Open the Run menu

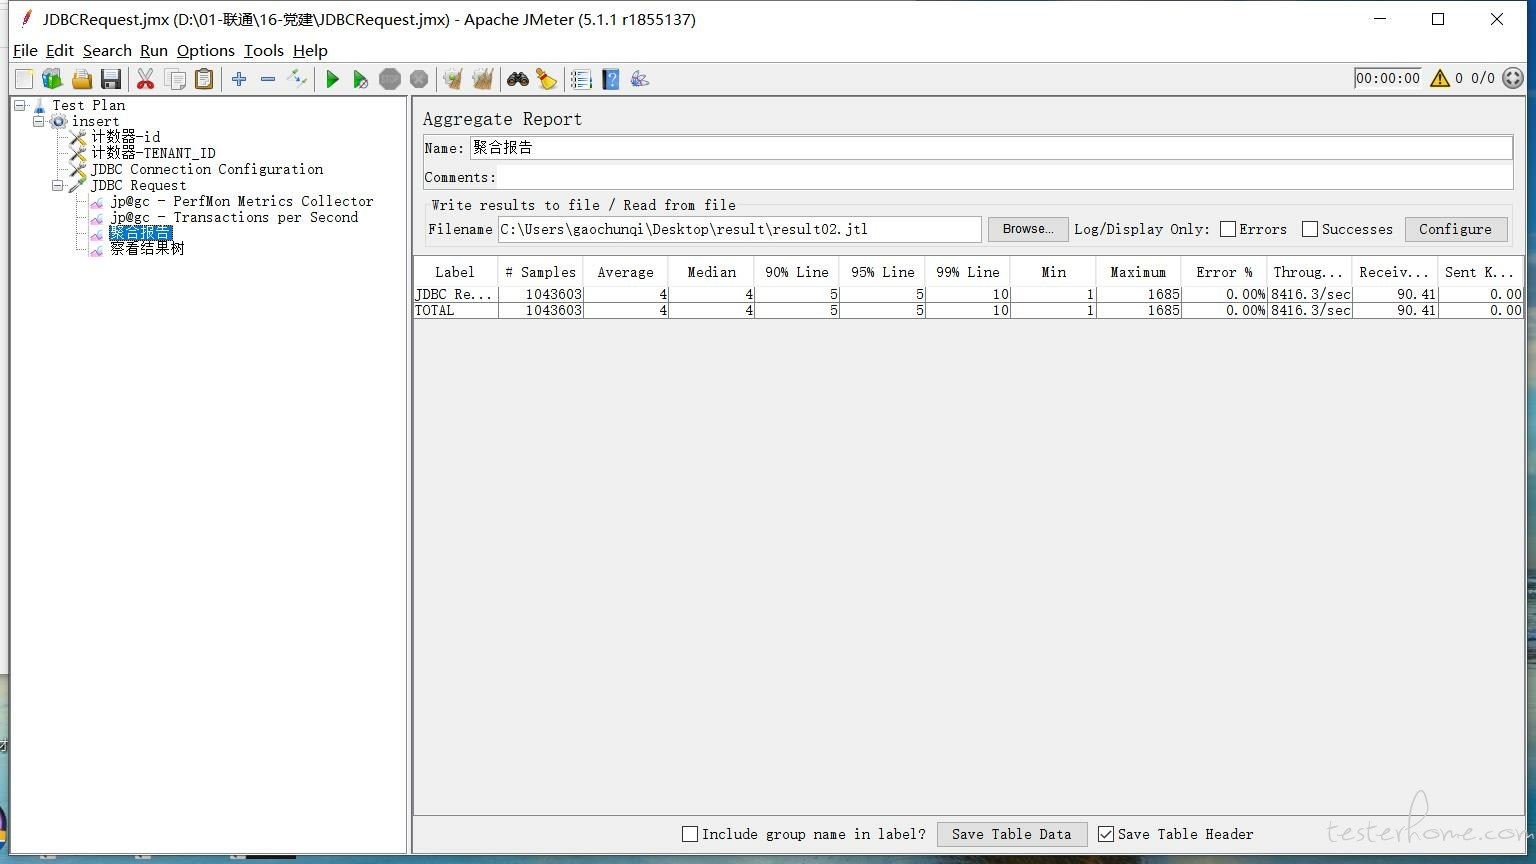click(154, 50)
